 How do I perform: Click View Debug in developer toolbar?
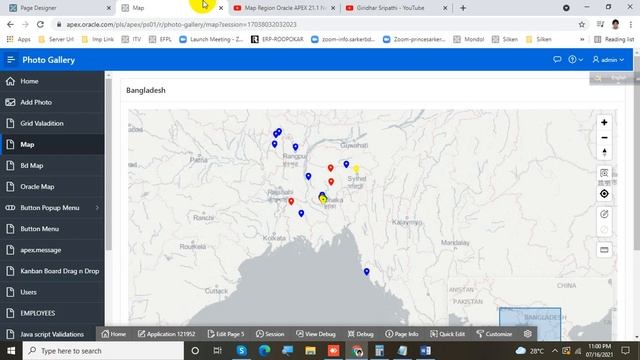pyautogui.click(x=316, y=334)
